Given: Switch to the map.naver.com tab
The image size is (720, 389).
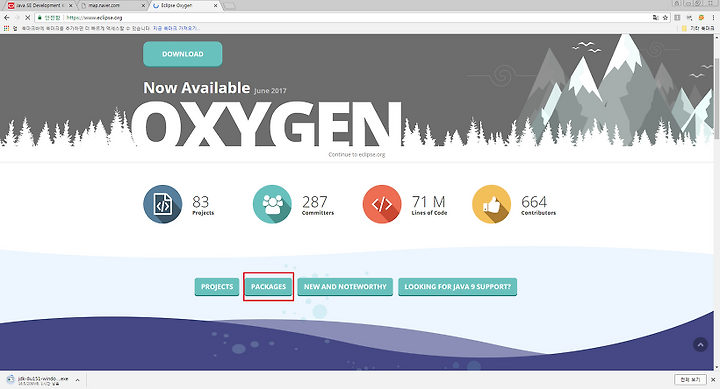Looking at the screenshot, I should (112, 6).
